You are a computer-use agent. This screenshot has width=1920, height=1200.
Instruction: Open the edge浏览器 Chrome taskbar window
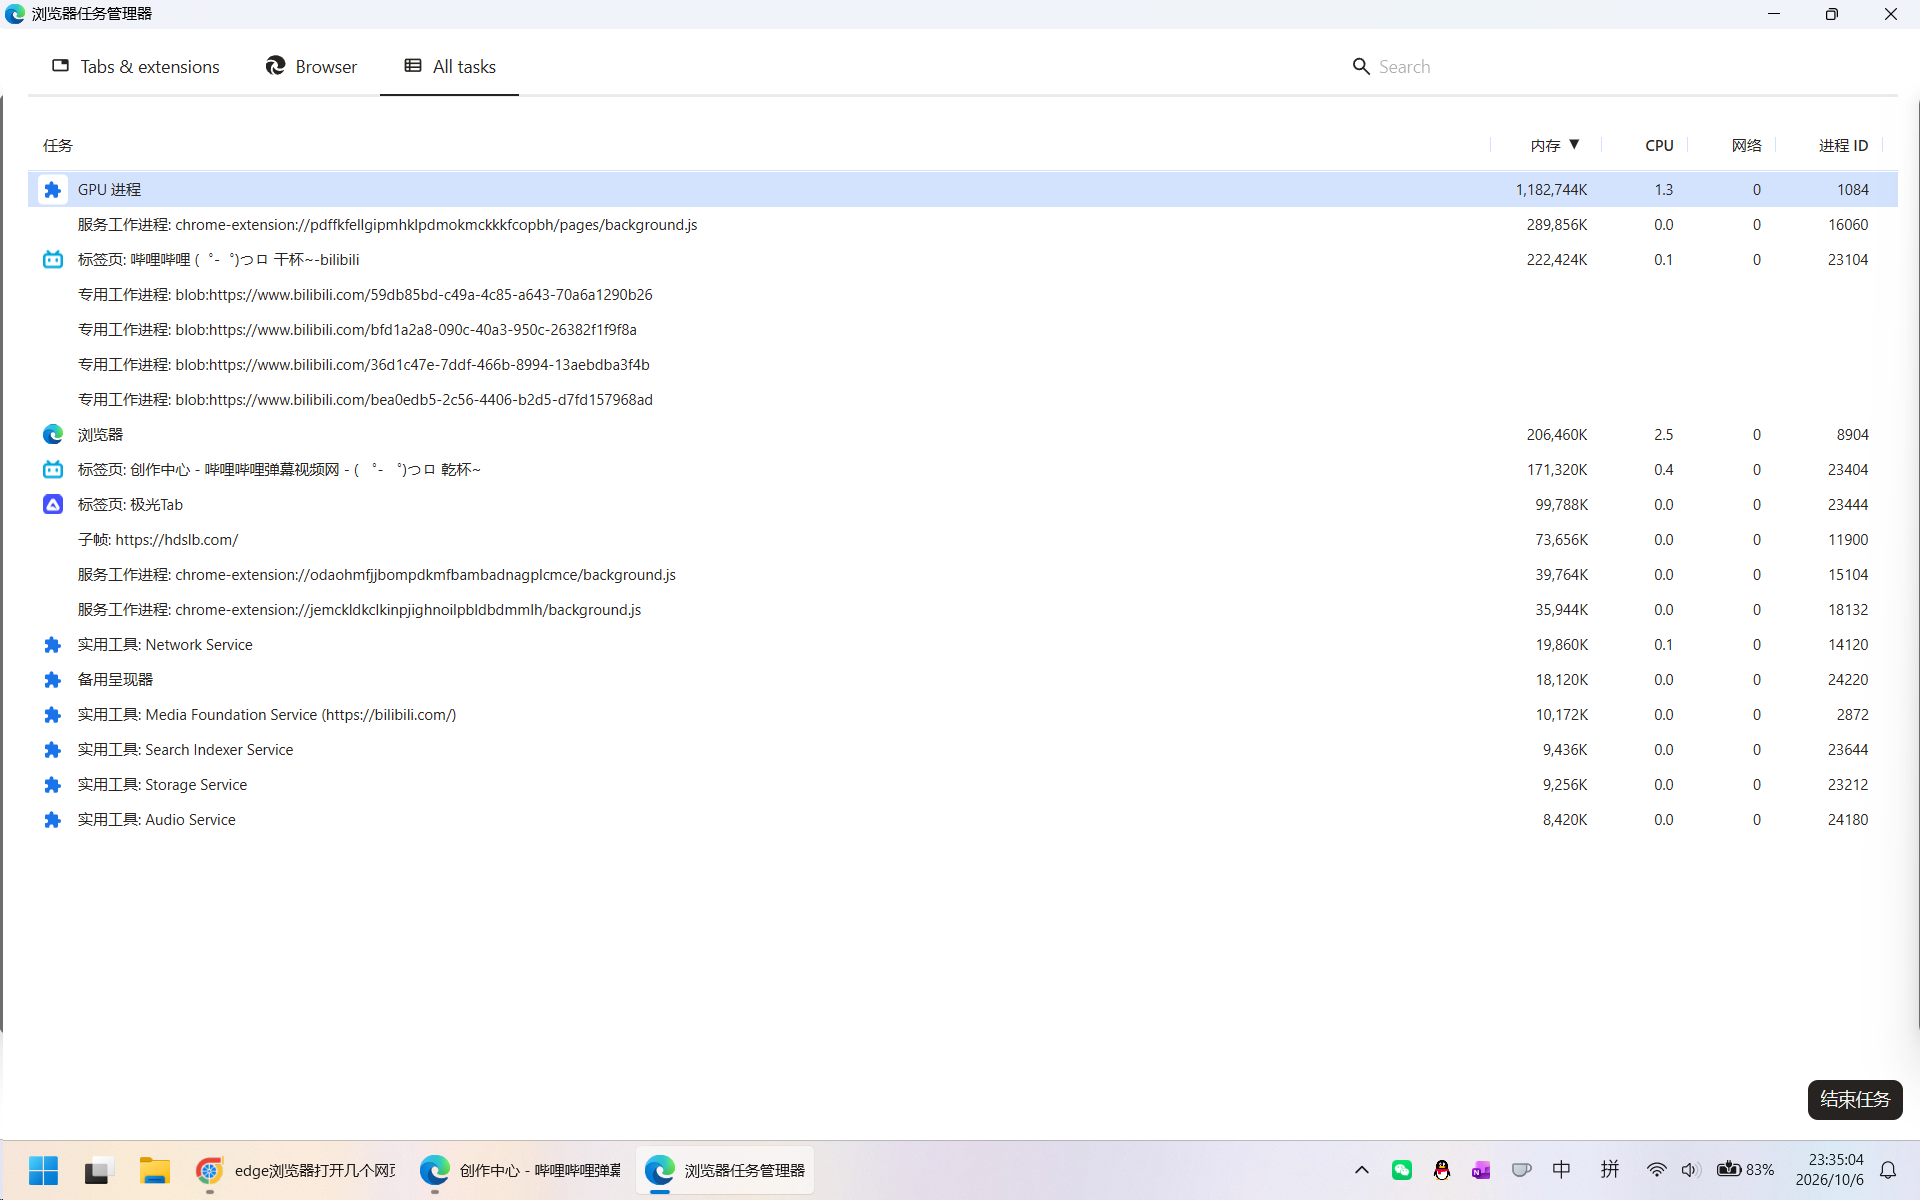point(297,1170)
